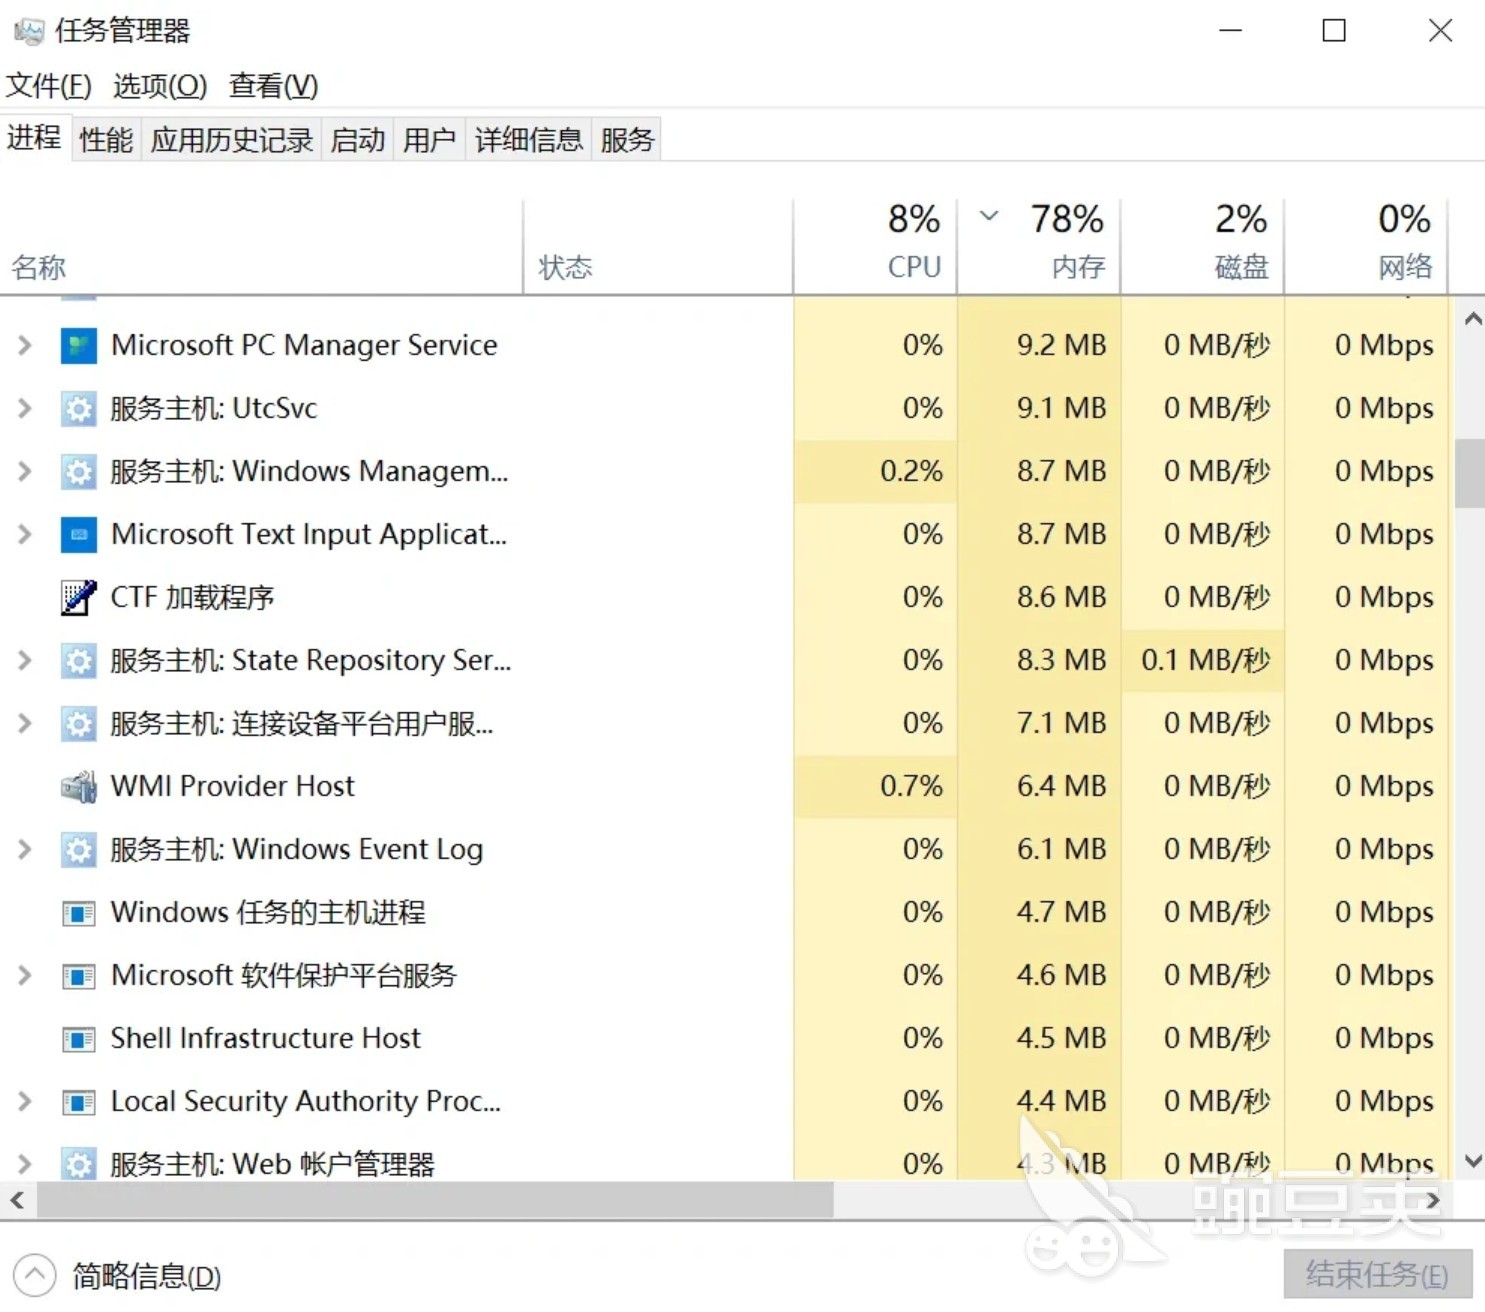This screenshot has width=1485, height=1312.
Task: Expand 服务主机: State Repository Service group
Action: coord(24,661)
